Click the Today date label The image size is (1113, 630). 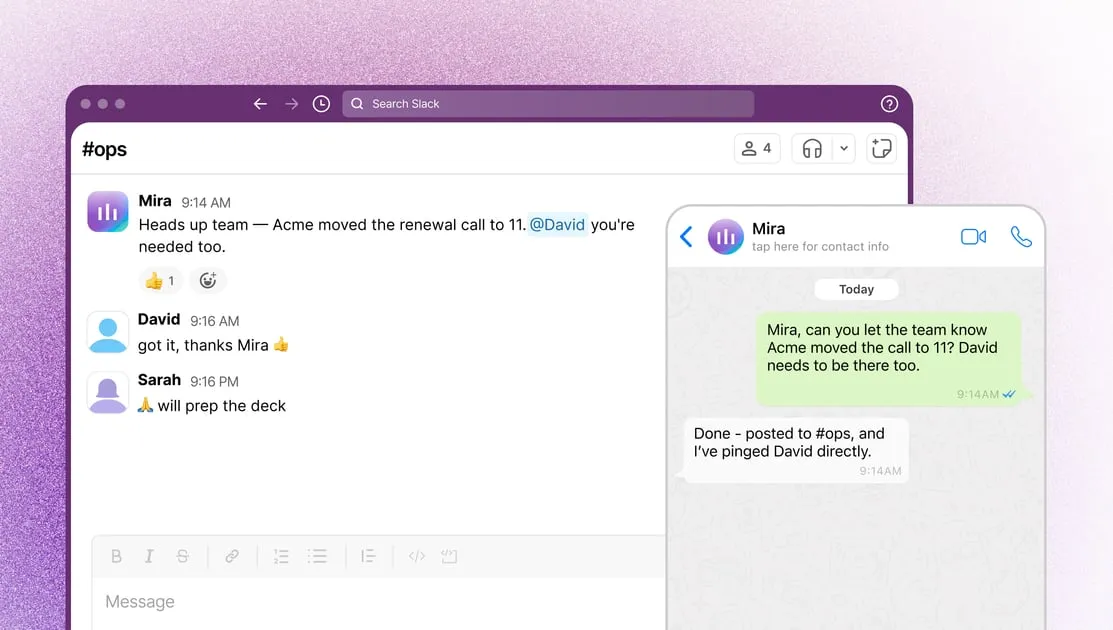click(x=856, y=289)
